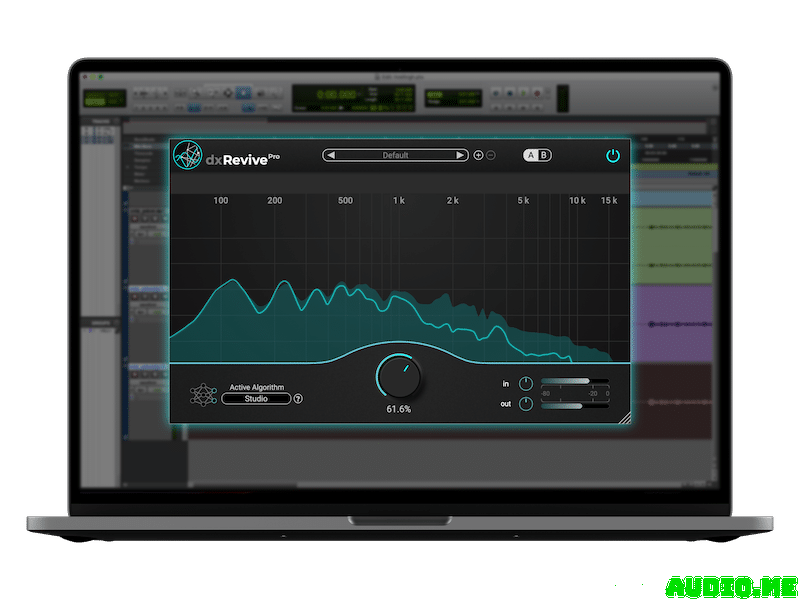The image size is (800, 600).
Task: Switch to the B comparison state
Action: 544,155
